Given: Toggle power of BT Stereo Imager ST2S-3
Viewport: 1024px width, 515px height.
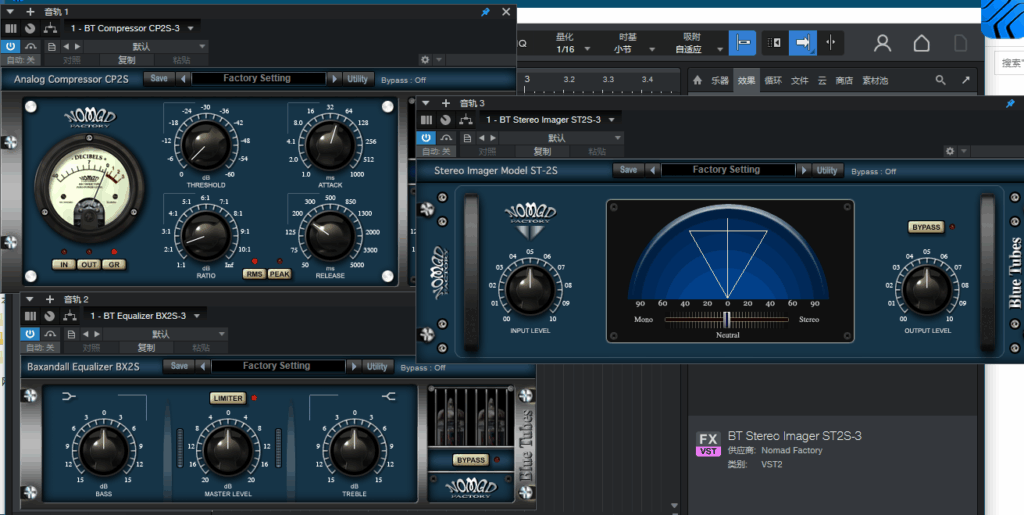Looking at the screenshot, I should tap(426, 138).
